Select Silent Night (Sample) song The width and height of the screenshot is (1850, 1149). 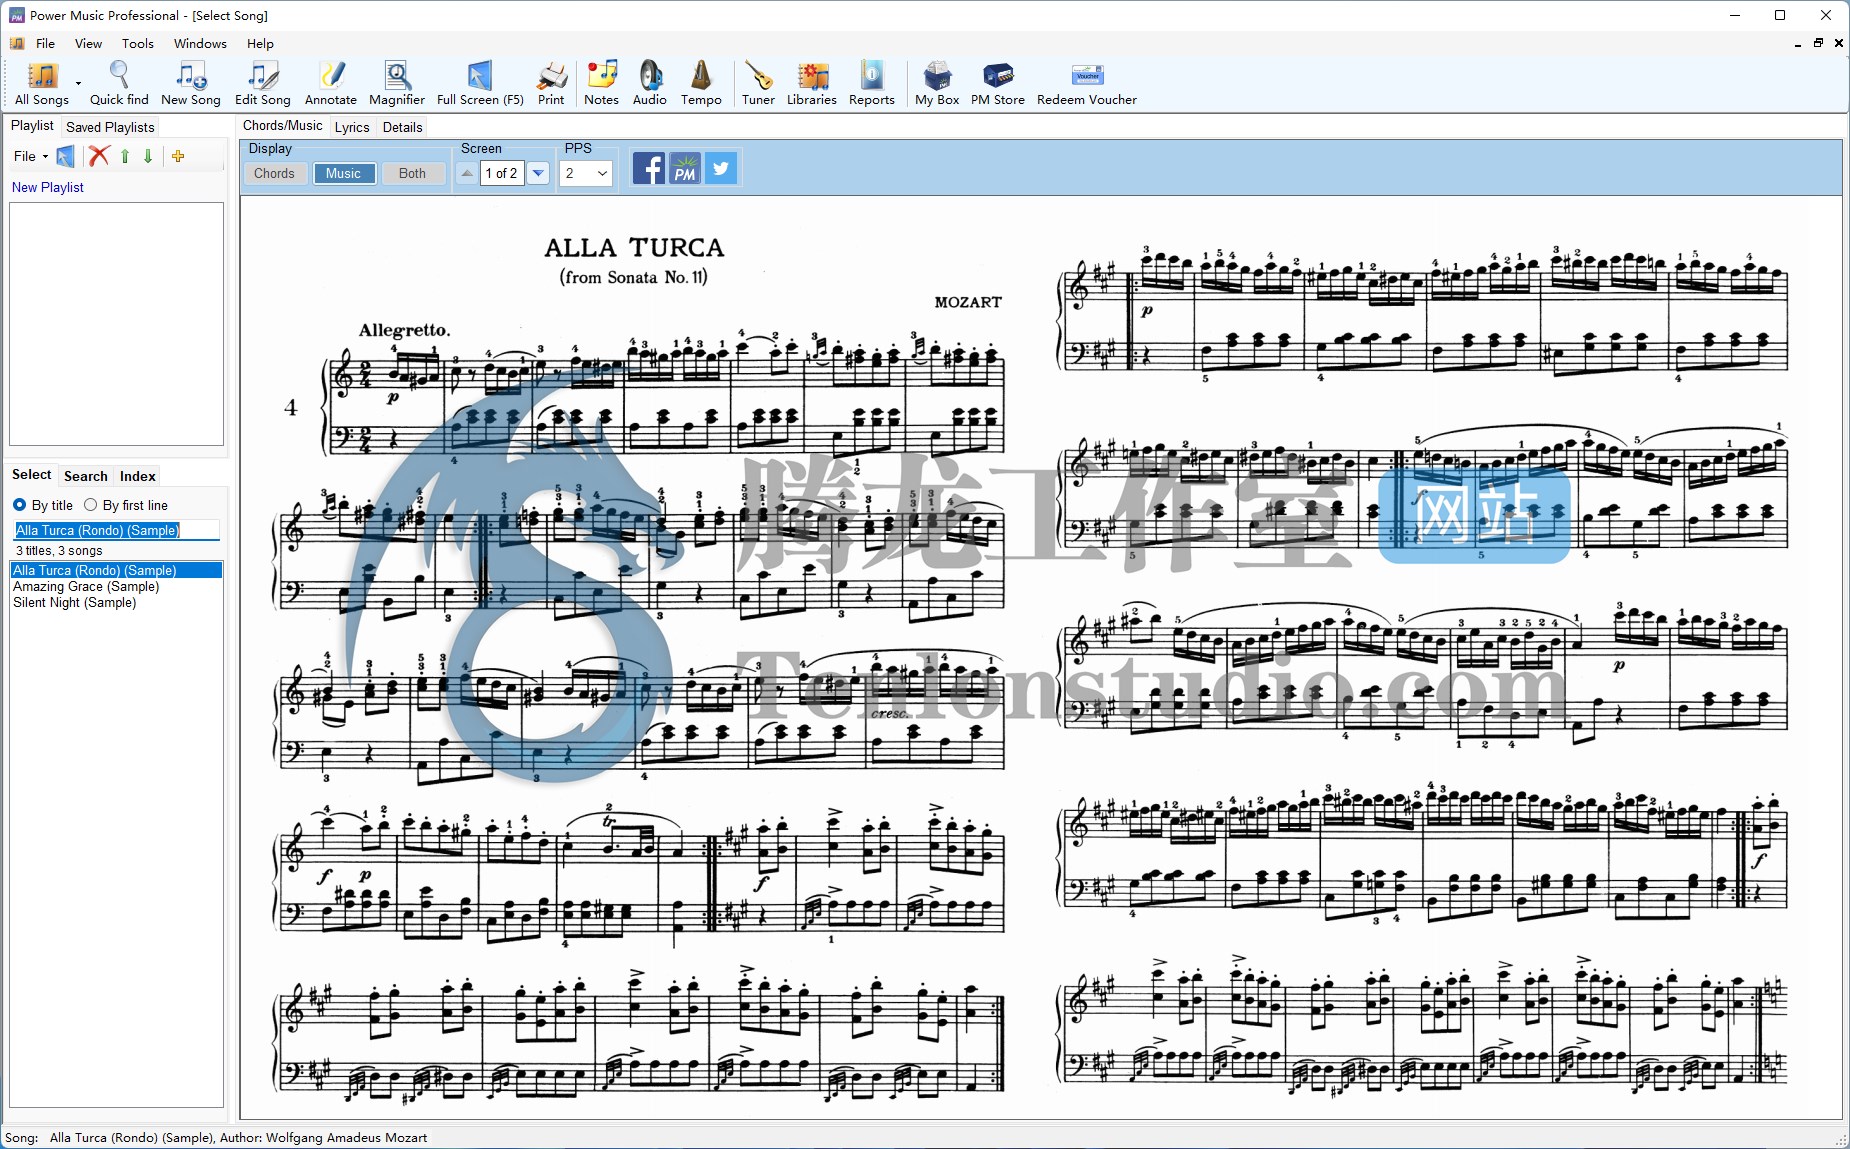[116, 602]
